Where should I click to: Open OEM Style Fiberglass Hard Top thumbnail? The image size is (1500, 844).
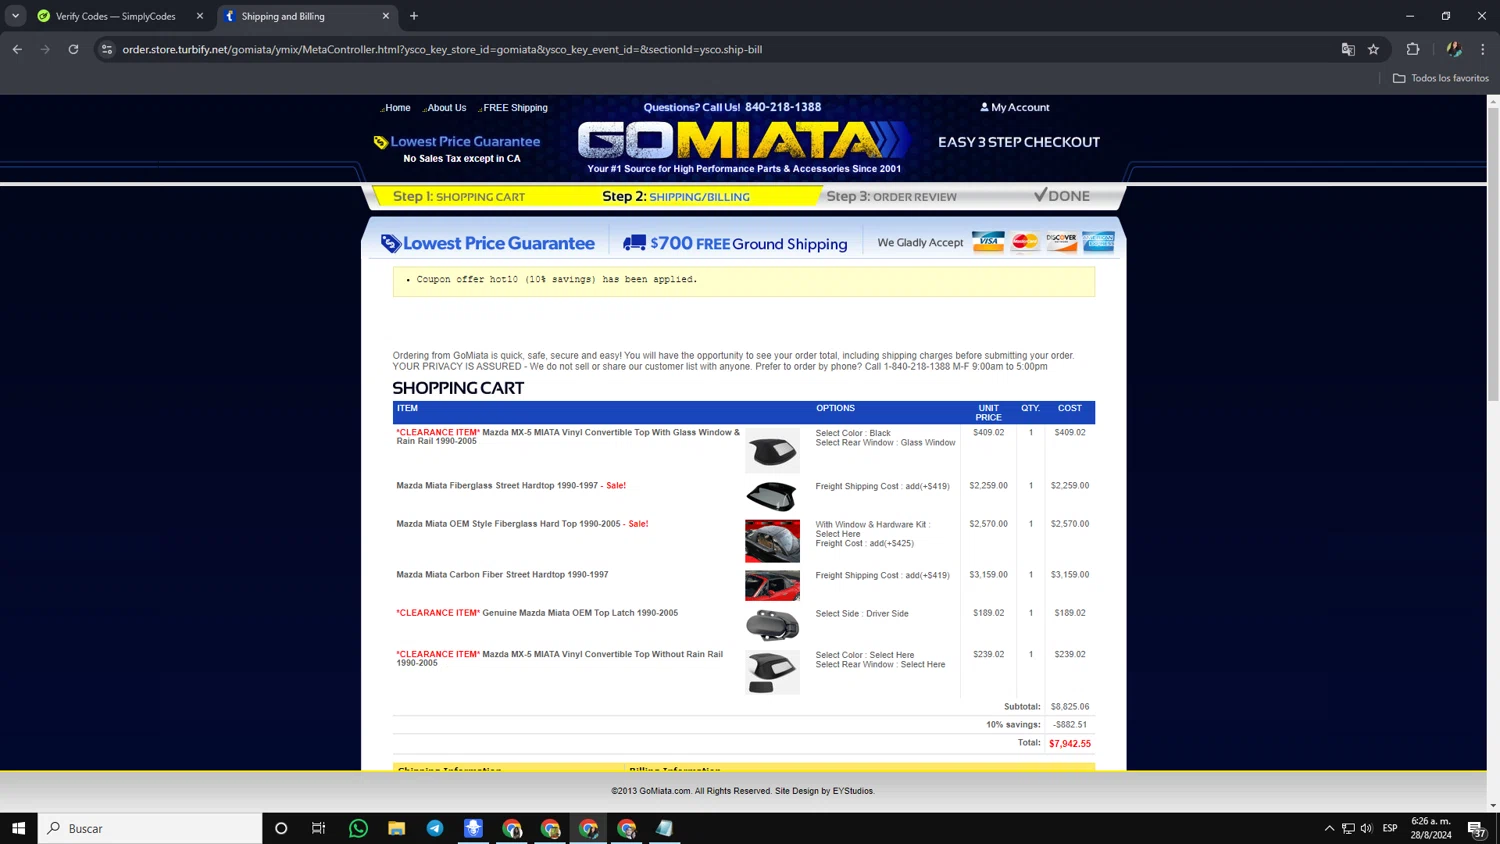772,541
